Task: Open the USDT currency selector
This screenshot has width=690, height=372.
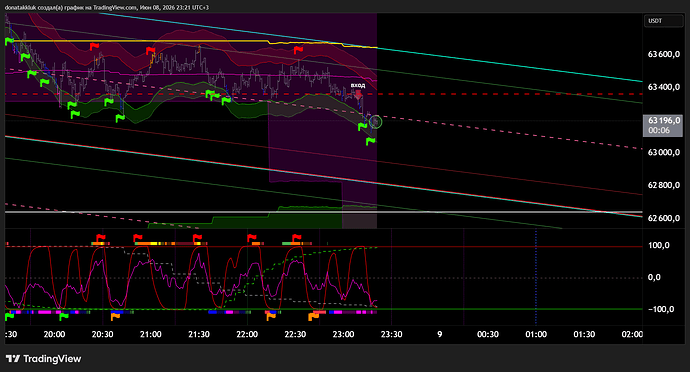Action: point(663,21)
